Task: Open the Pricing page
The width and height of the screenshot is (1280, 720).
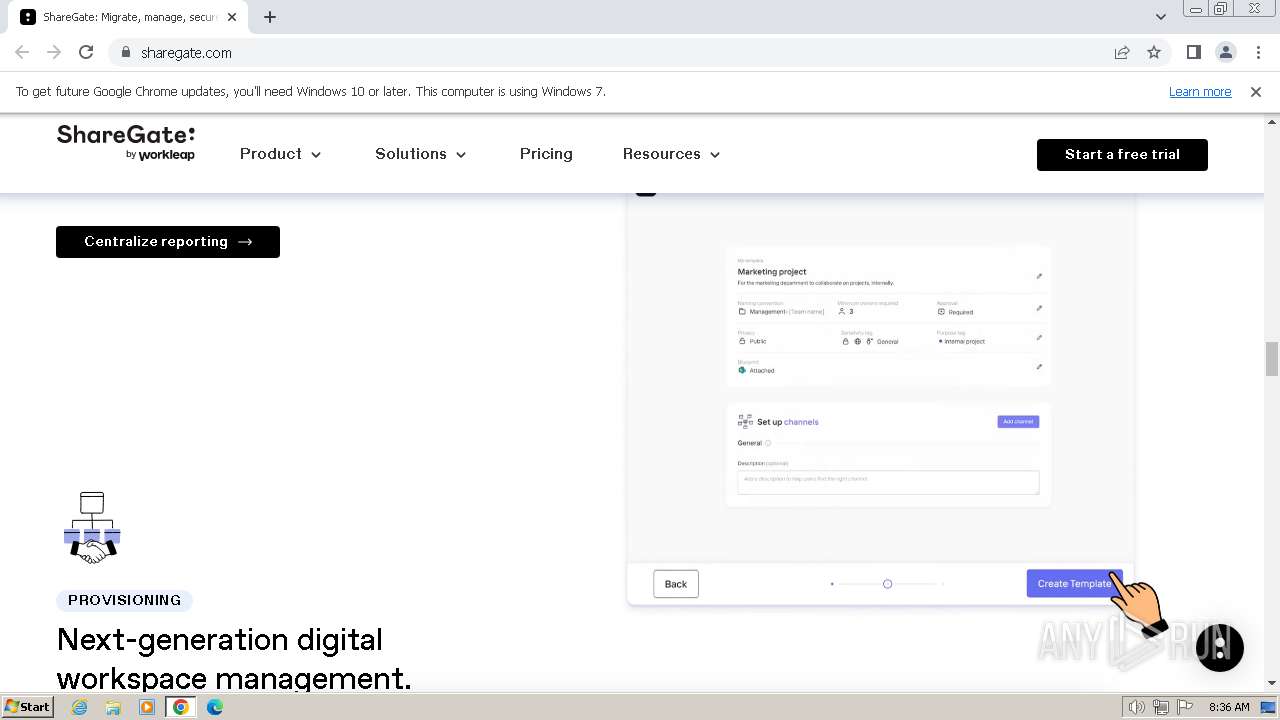Action: tap(546, 154)
